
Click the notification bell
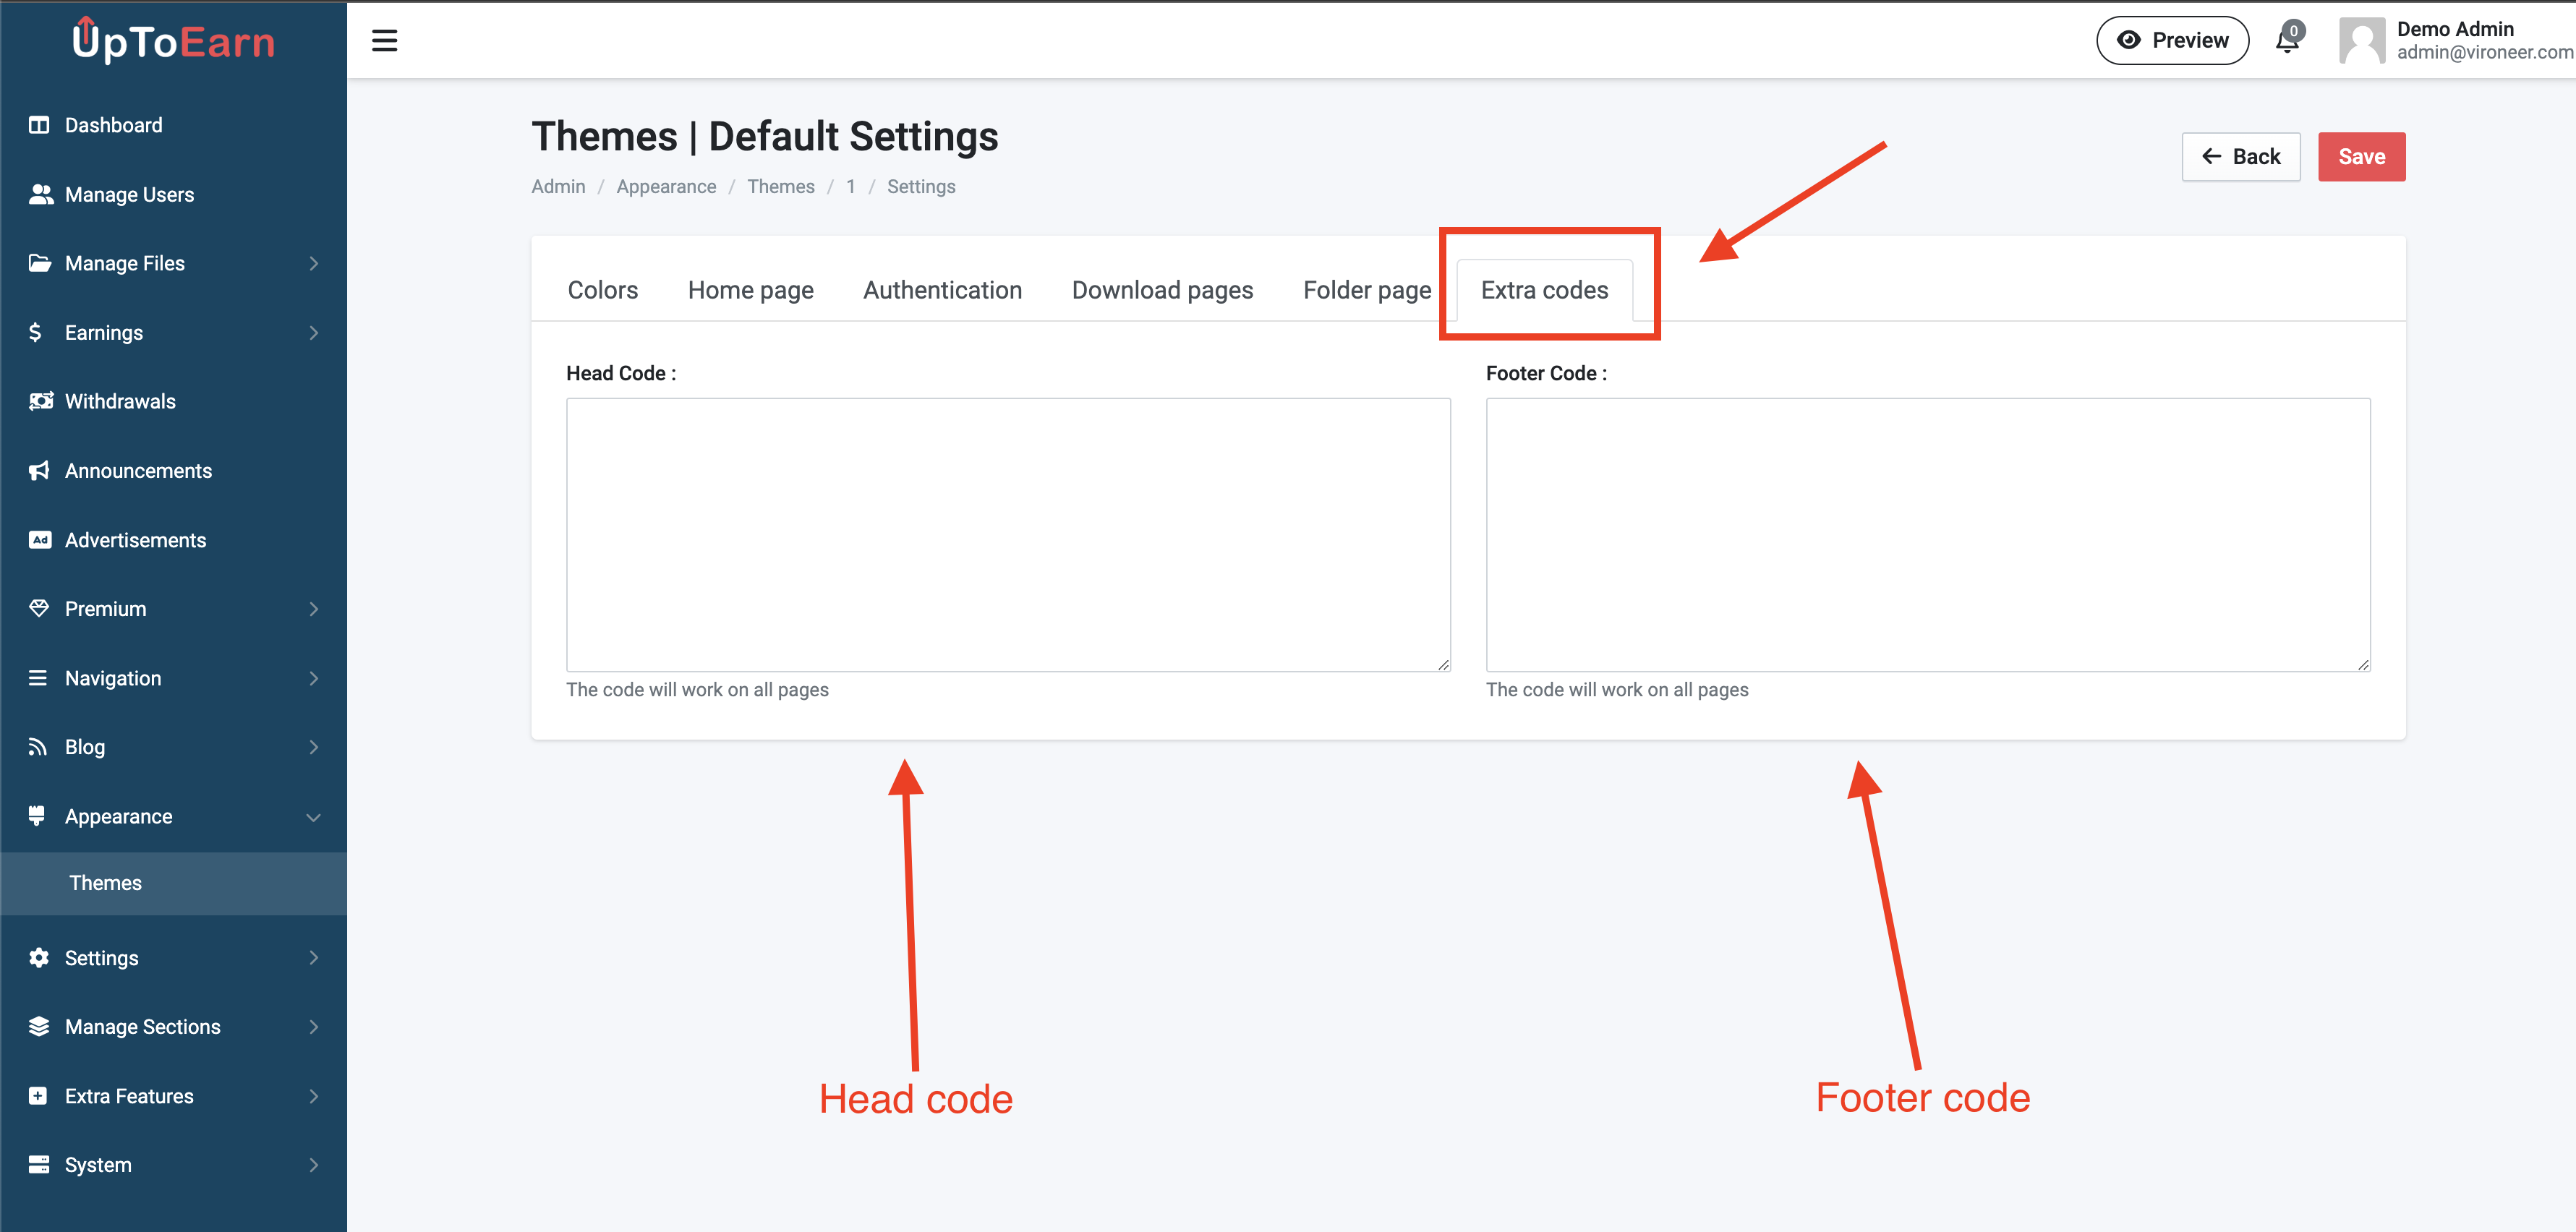tap(2288, 40)
